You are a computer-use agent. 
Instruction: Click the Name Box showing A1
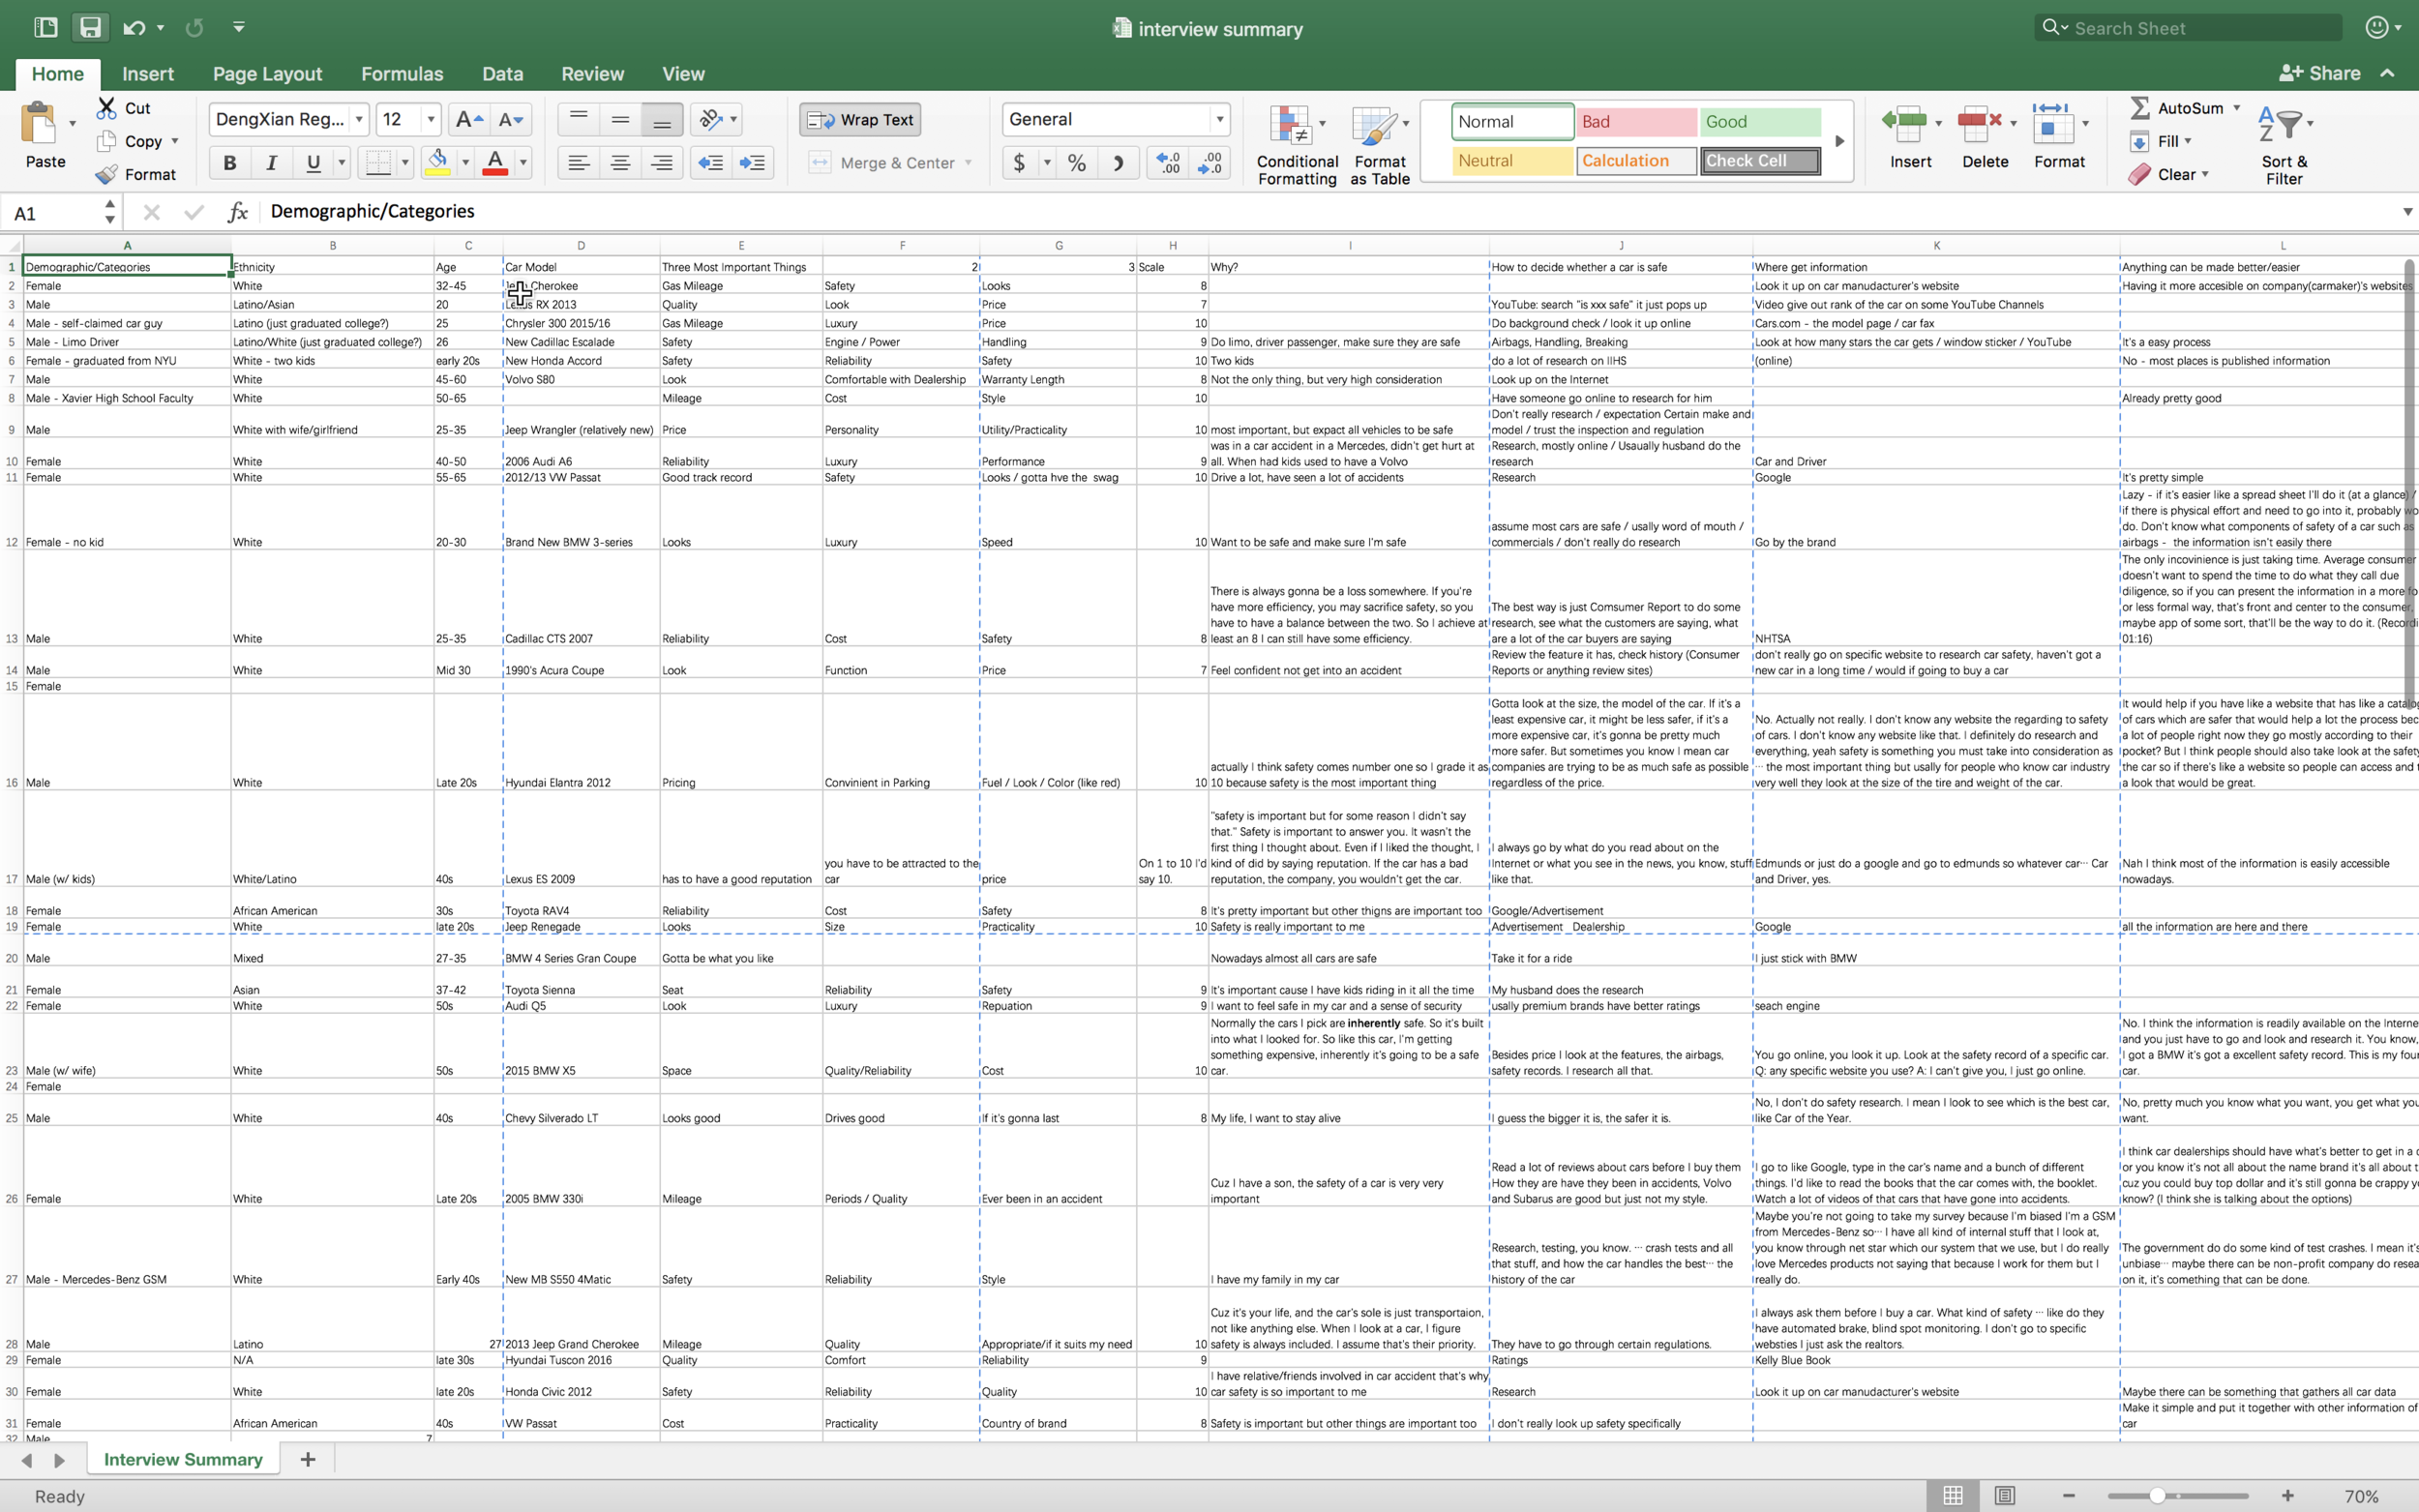click(x=52, y=213)
